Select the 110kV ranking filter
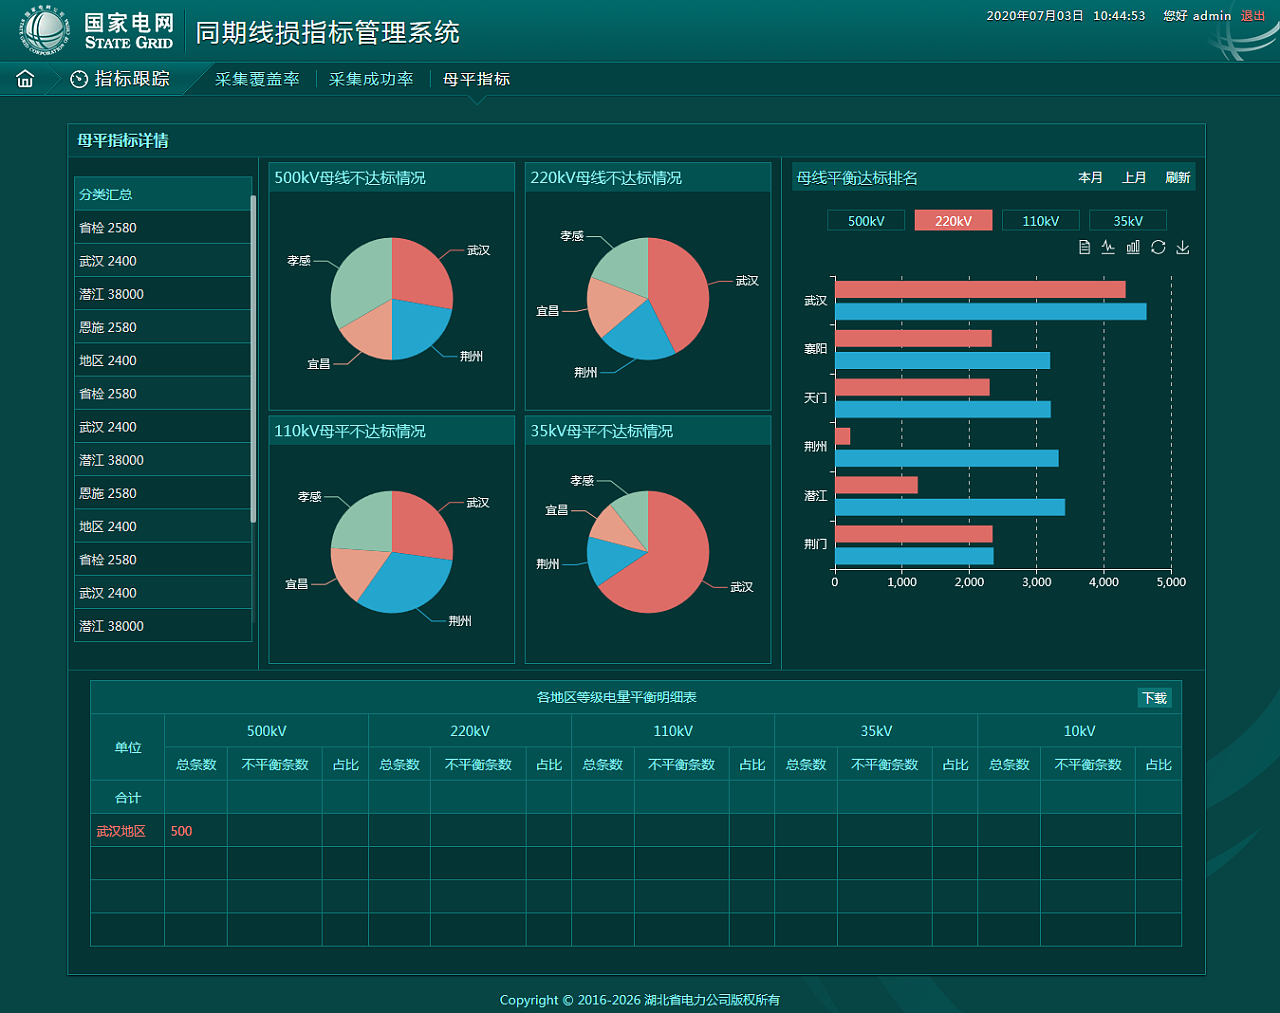The height and width of the screenshot is (1013, 1280). [x=1041, y=221]
